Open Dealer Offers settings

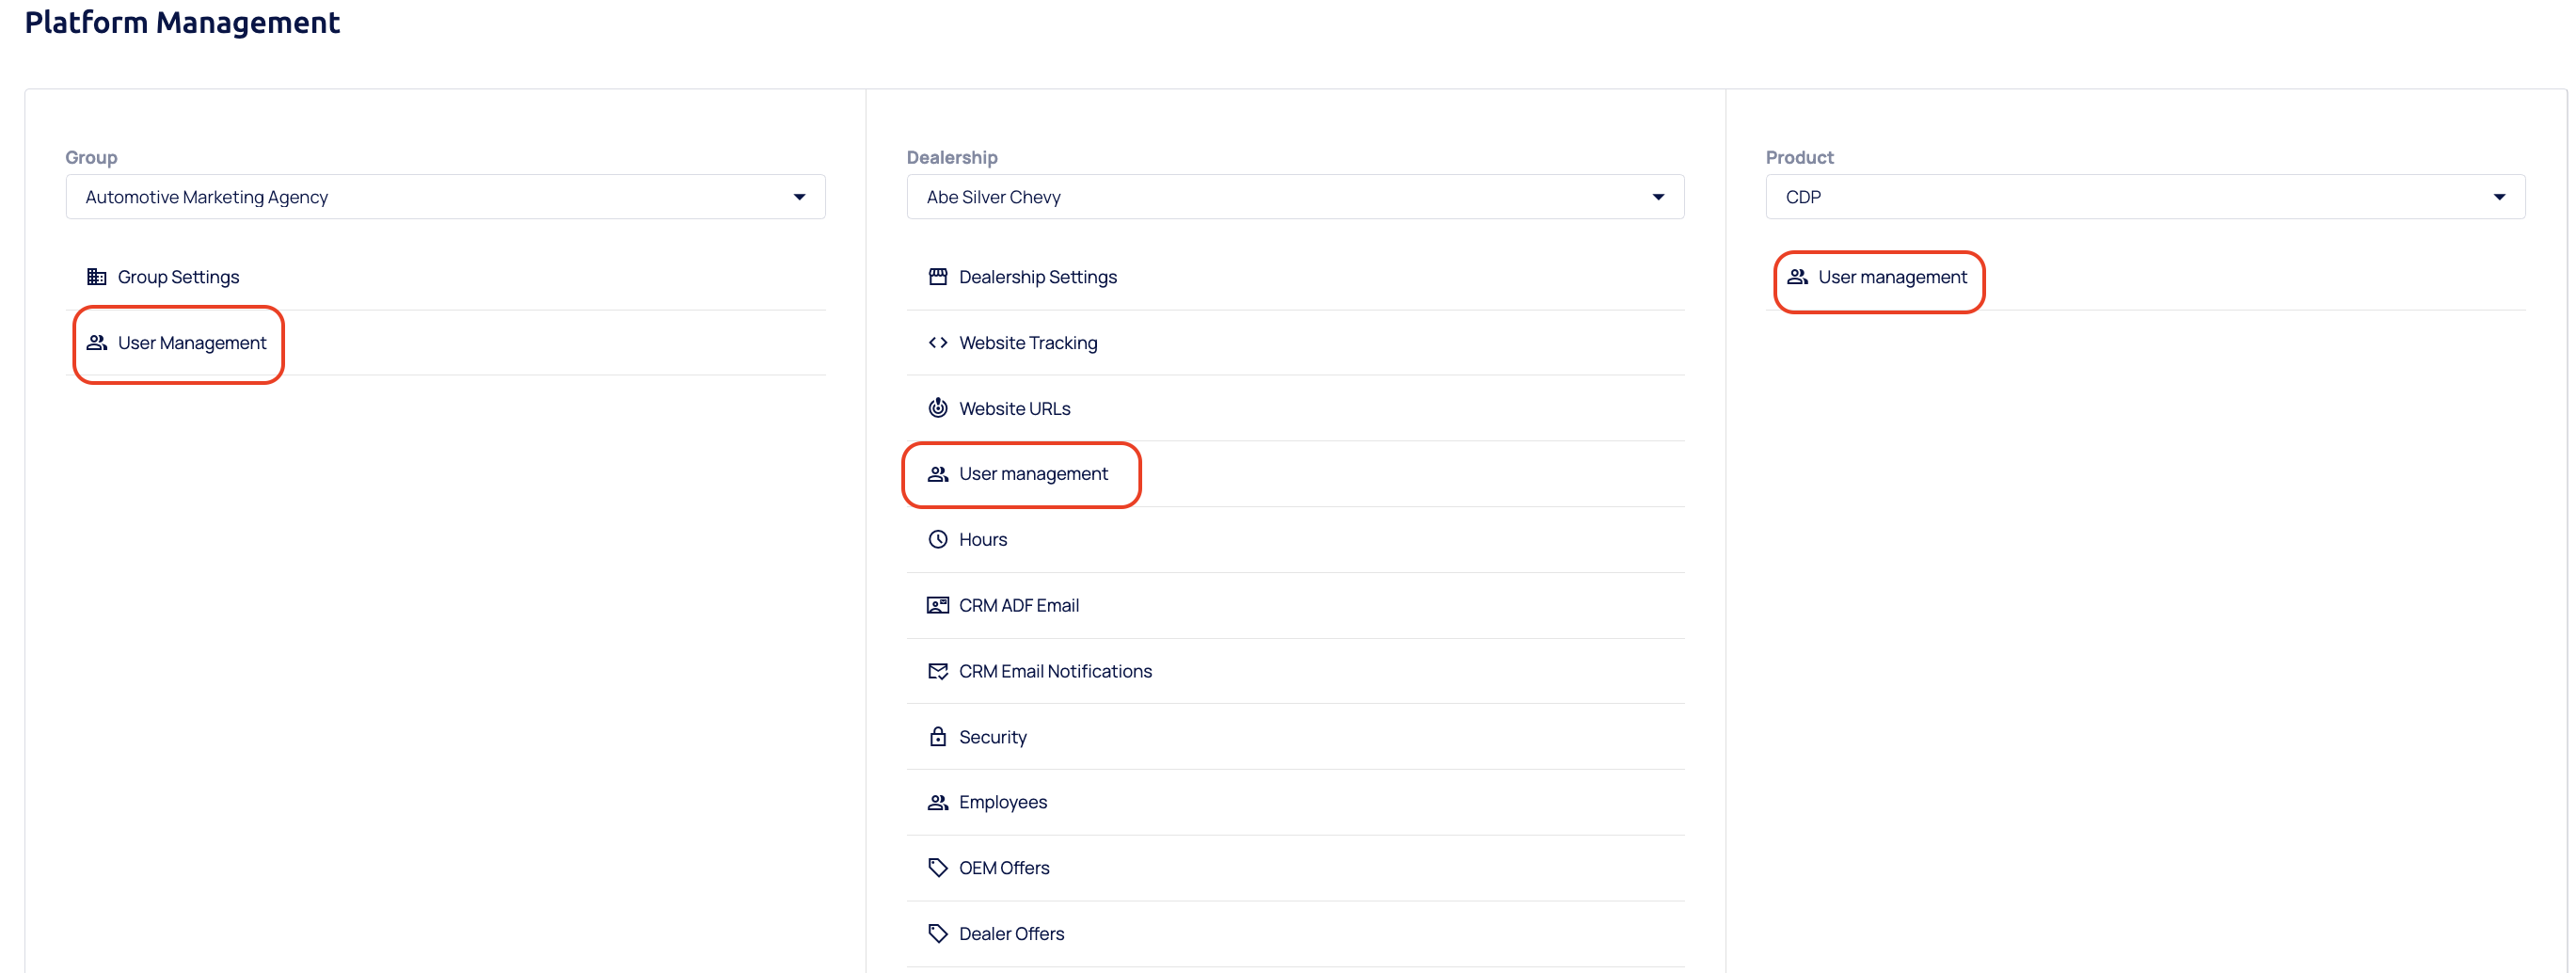pyautogui.click(x=1011, y=934)
